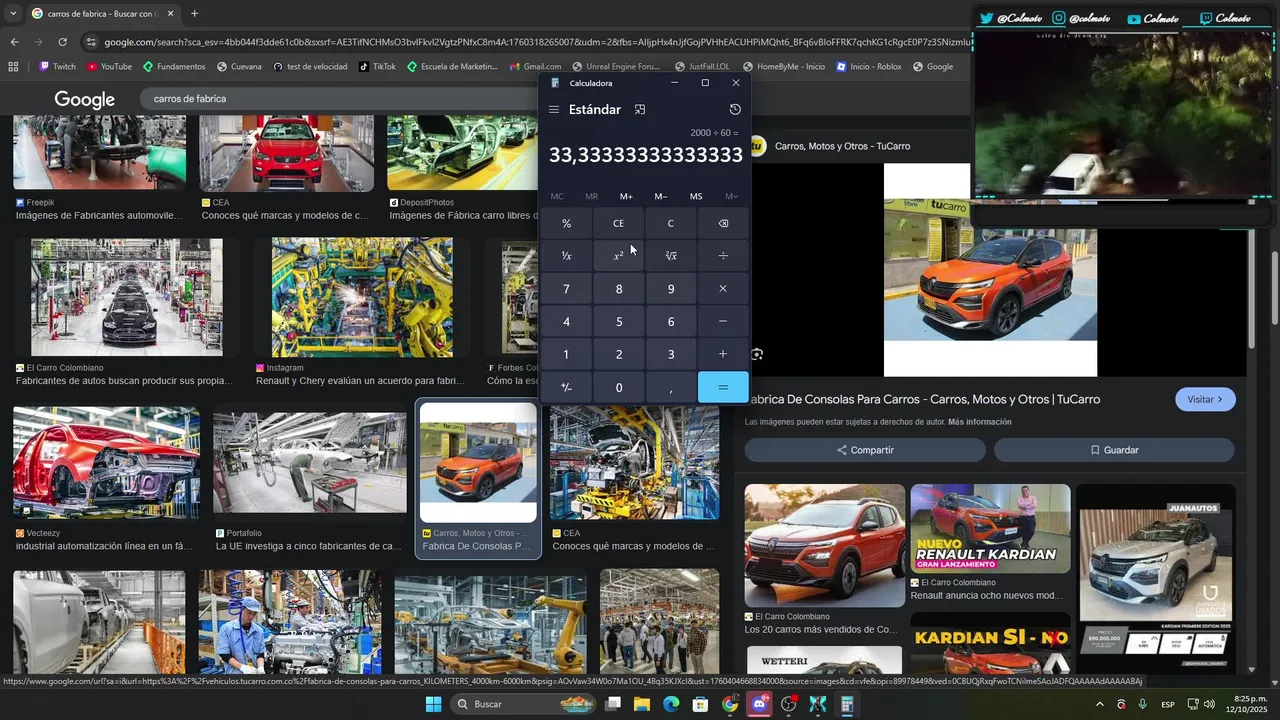Viewport: 1280px width, 720px height.
Task: Click the M+ memory add button
Action: (626, 196)
